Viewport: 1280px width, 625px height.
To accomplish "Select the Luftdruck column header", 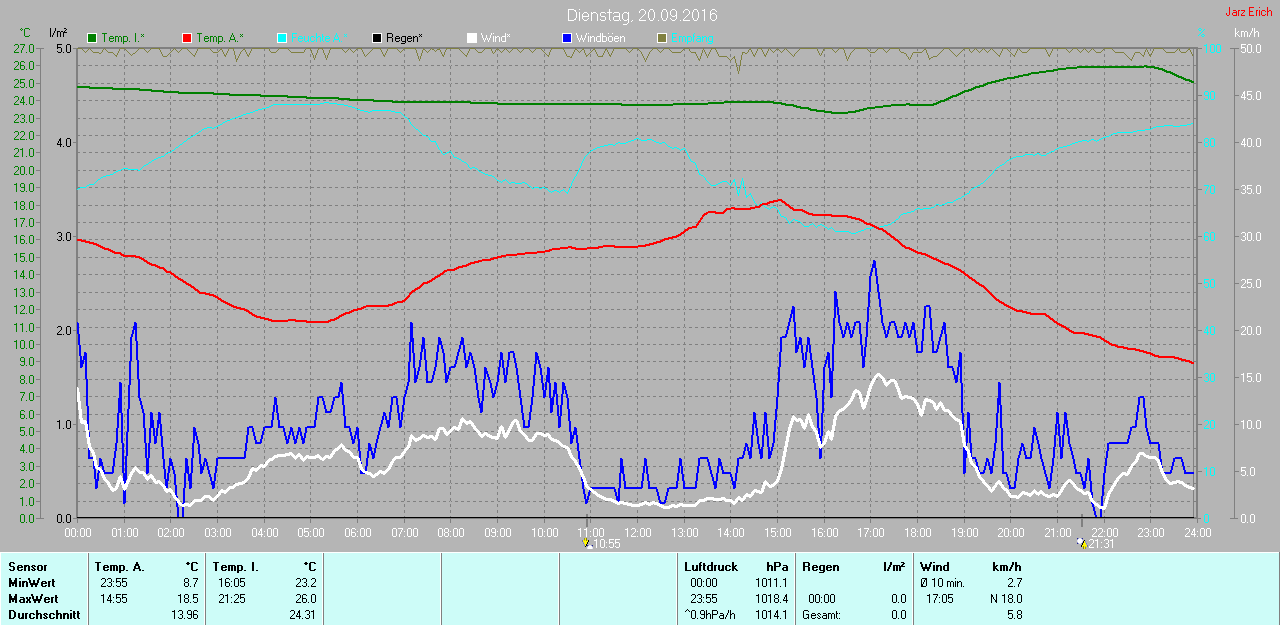I will 711,567.
